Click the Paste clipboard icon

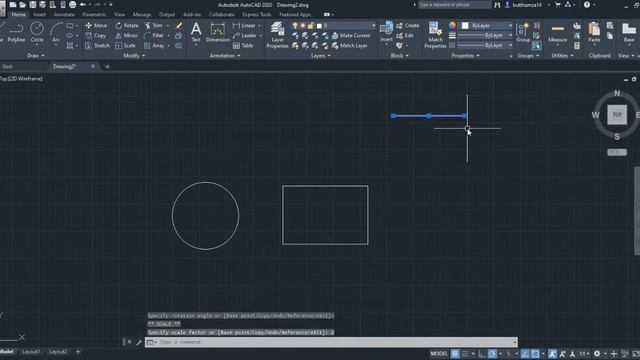coord(594,33)
